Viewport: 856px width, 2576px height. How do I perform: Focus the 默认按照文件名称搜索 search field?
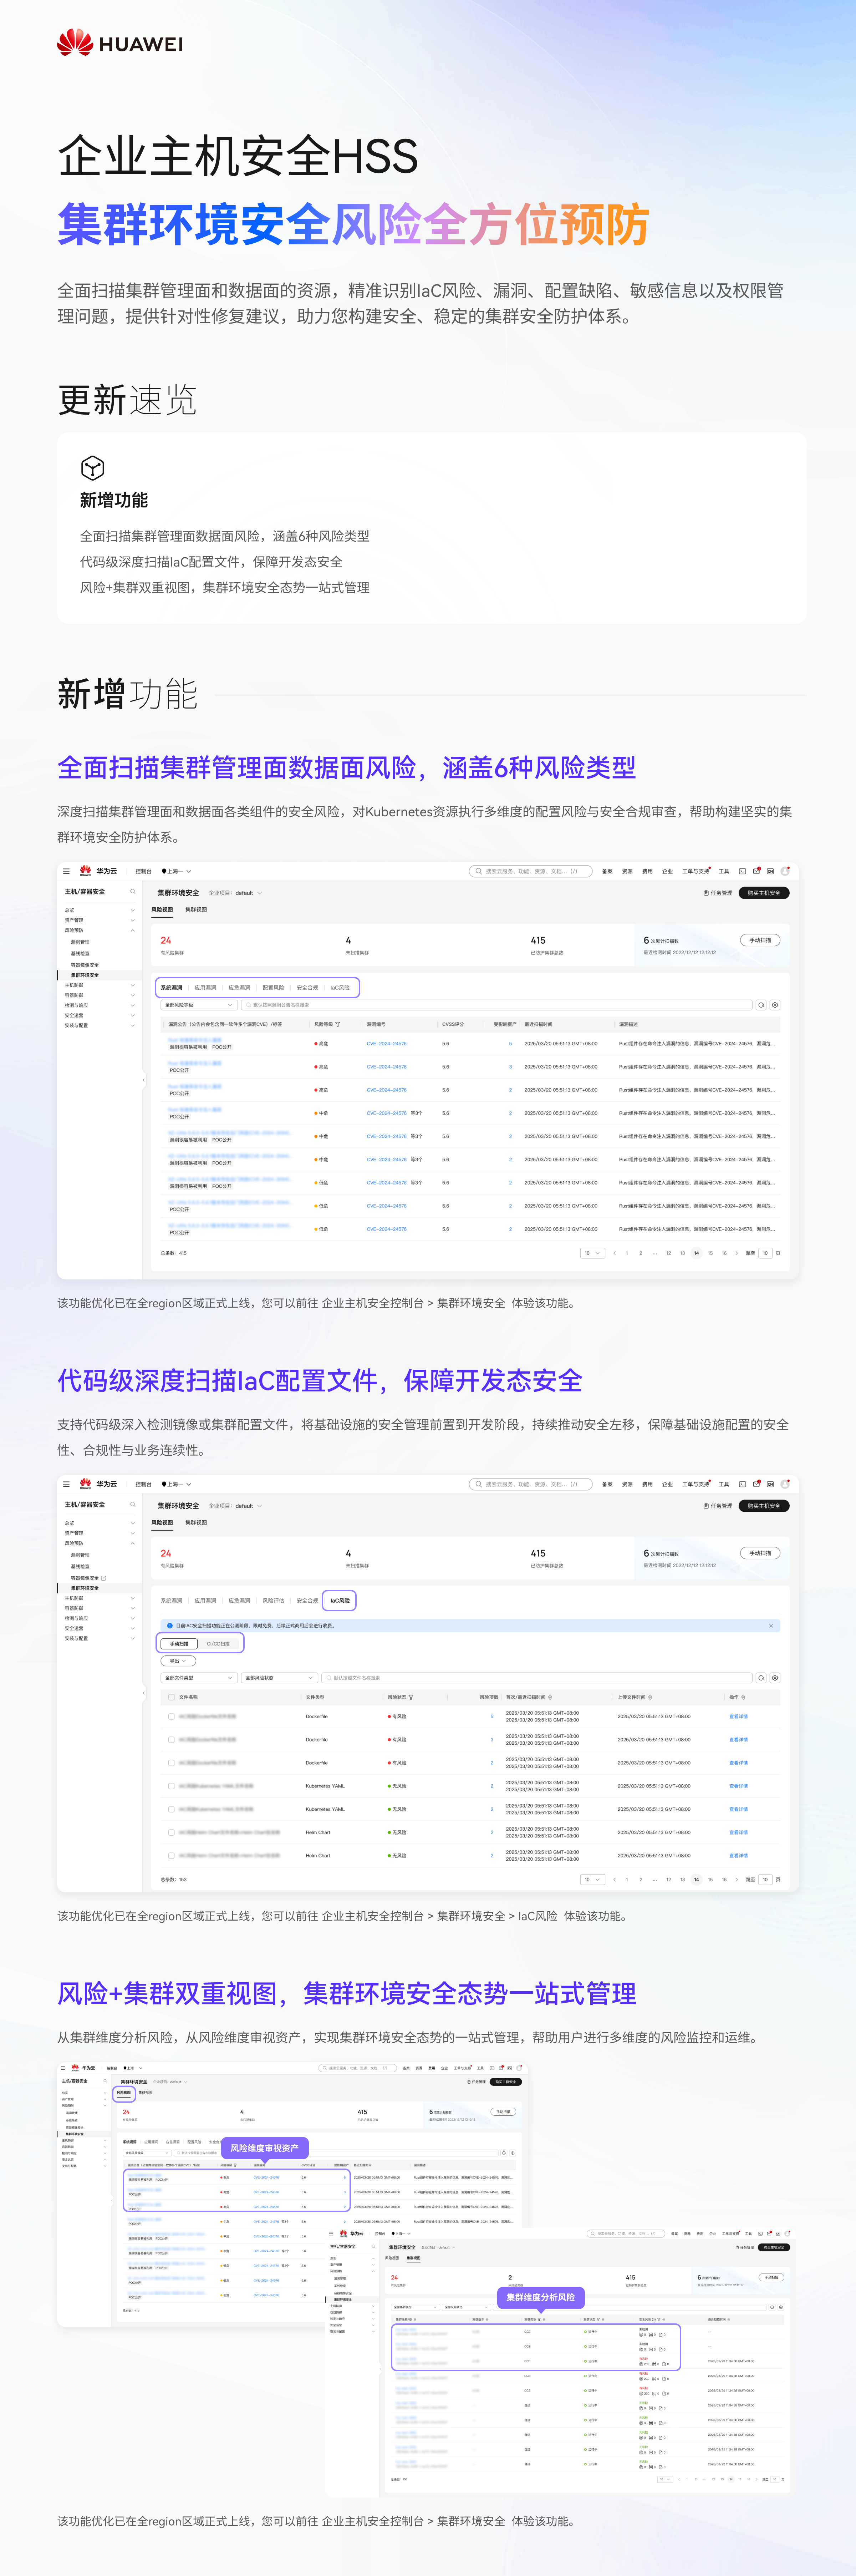[538, 1678]
